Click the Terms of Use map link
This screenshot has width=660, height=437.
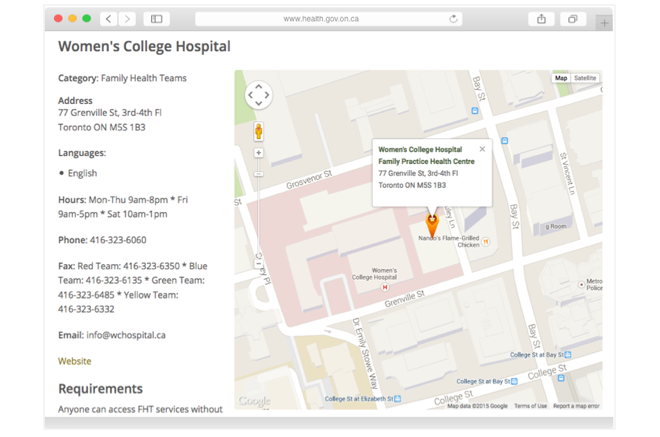pos(530,406)
